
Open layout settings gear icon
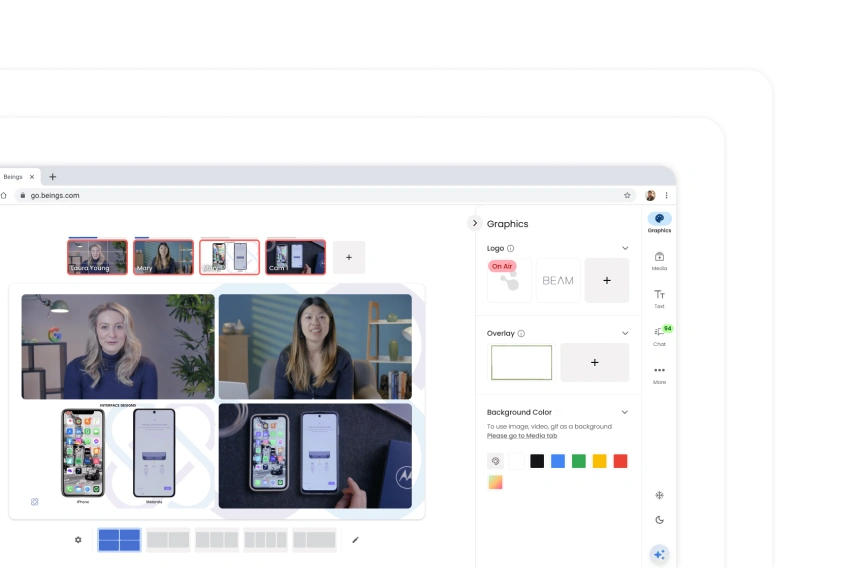click(78, 539)
